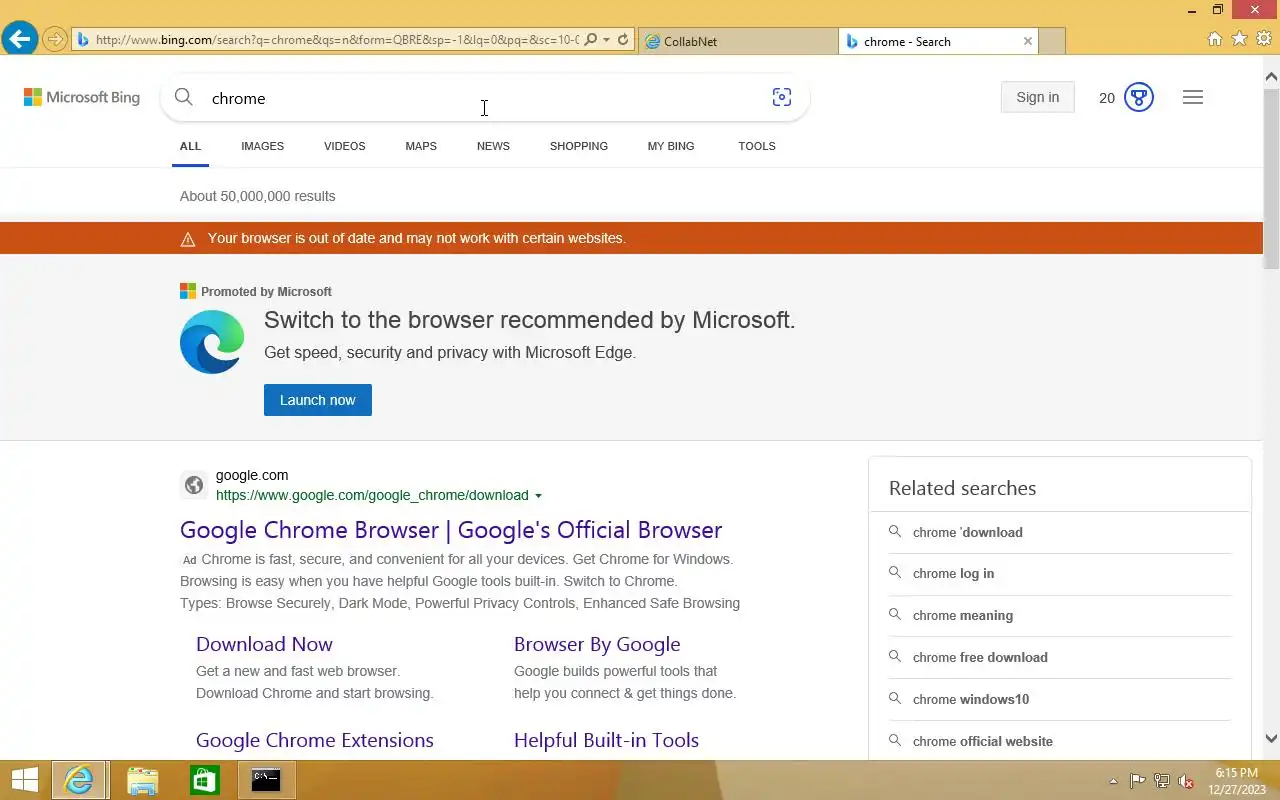The width and height of the screenshot is (1280, 800).
Task: Expand the google.com URL dropdown arrow
Action: coord(538,496)
